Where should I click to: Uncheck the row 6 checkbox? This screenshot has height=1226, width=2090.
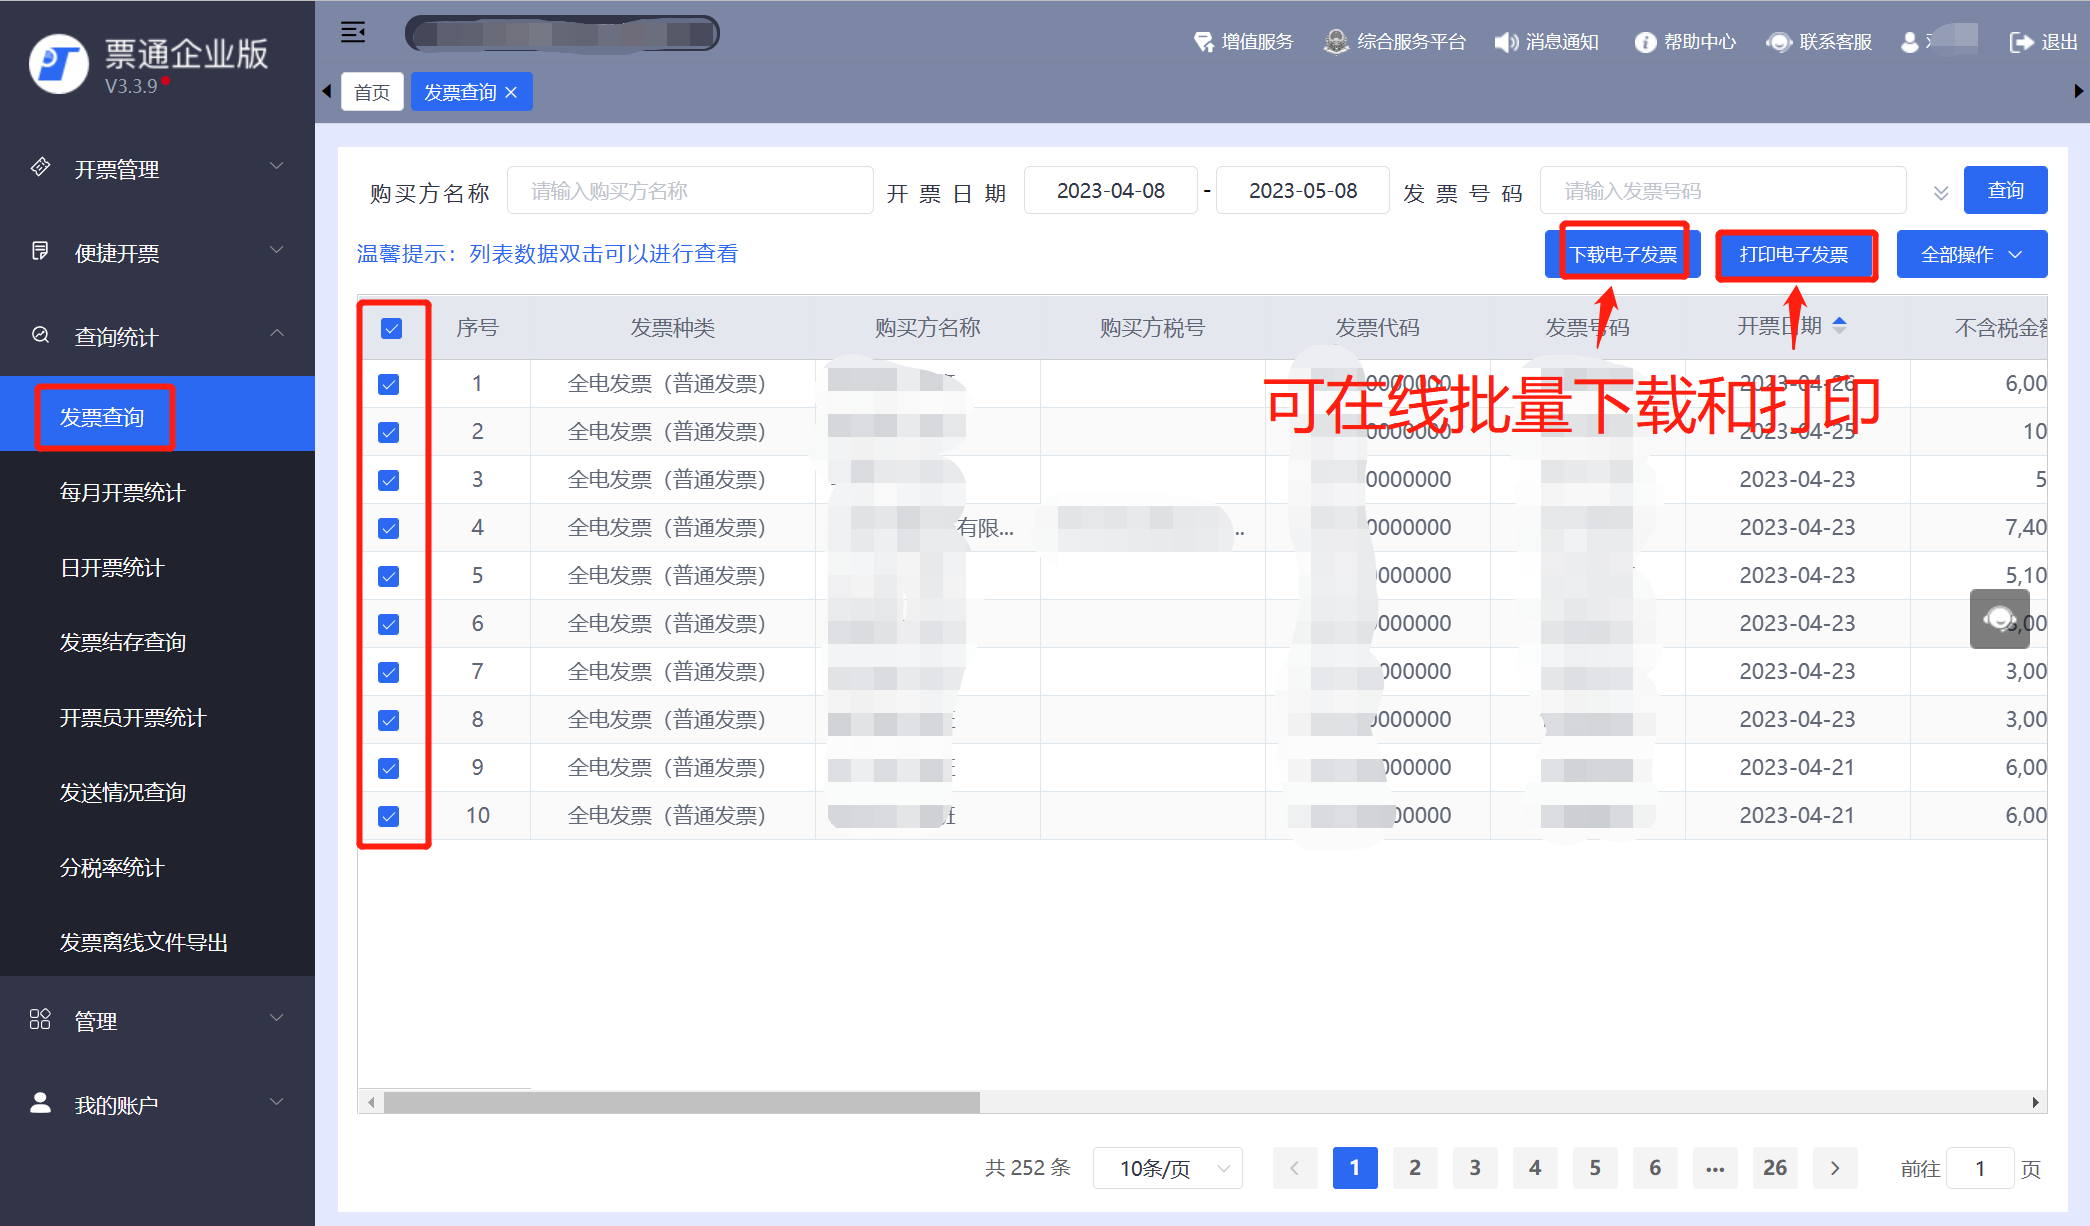389,624
